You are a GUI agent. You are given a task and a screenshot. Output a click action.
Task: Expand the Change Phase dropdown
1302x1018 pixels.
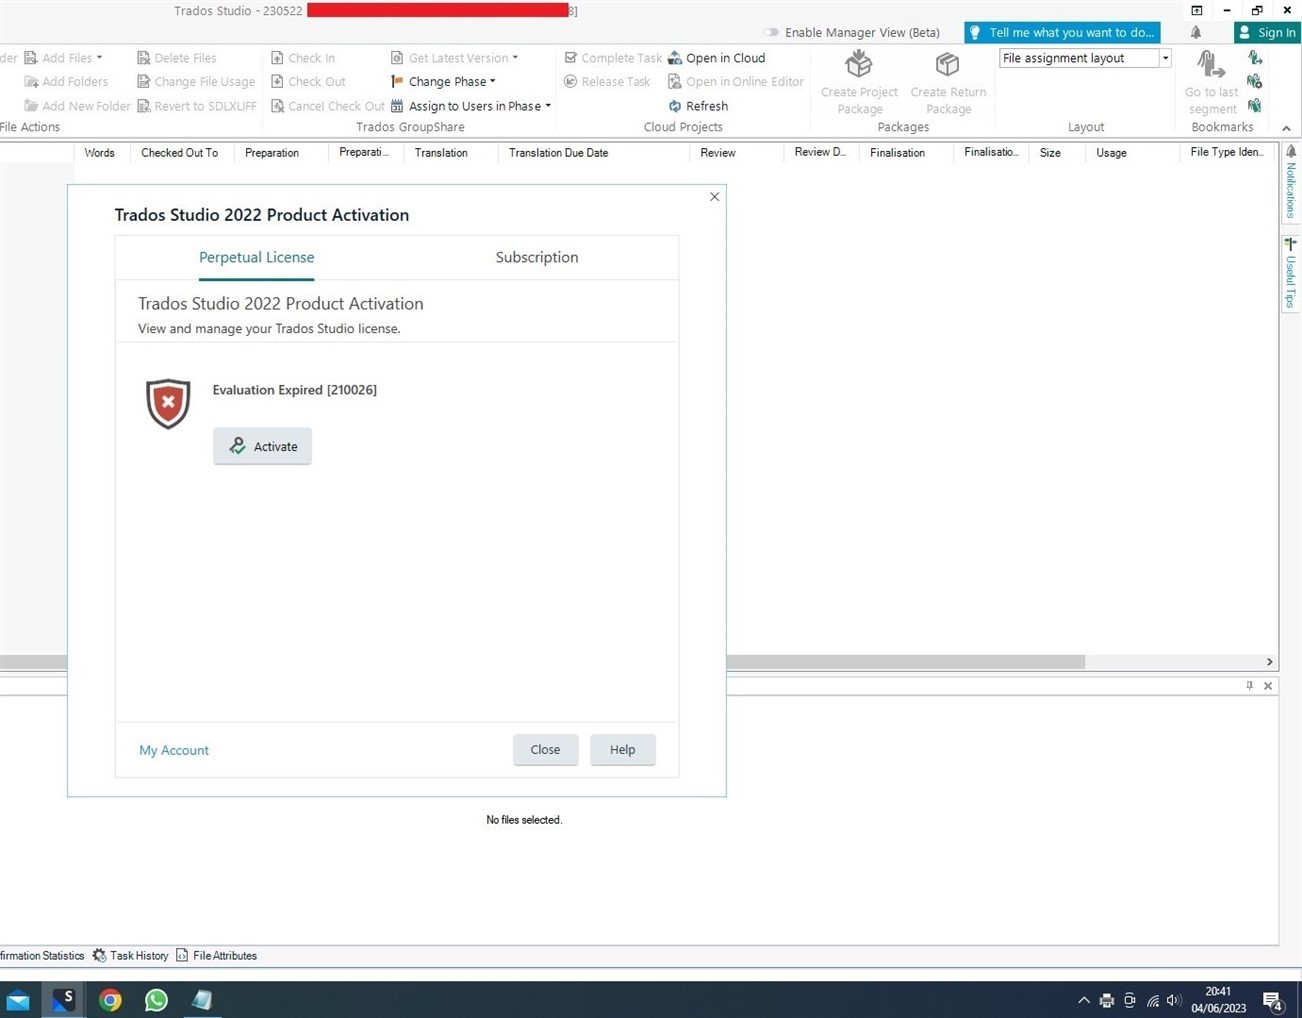491,81
